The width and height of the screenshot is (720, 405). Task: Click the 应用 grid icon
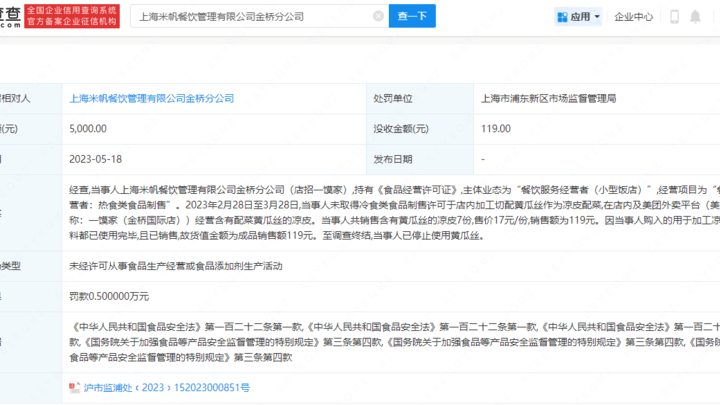(562, 17)
